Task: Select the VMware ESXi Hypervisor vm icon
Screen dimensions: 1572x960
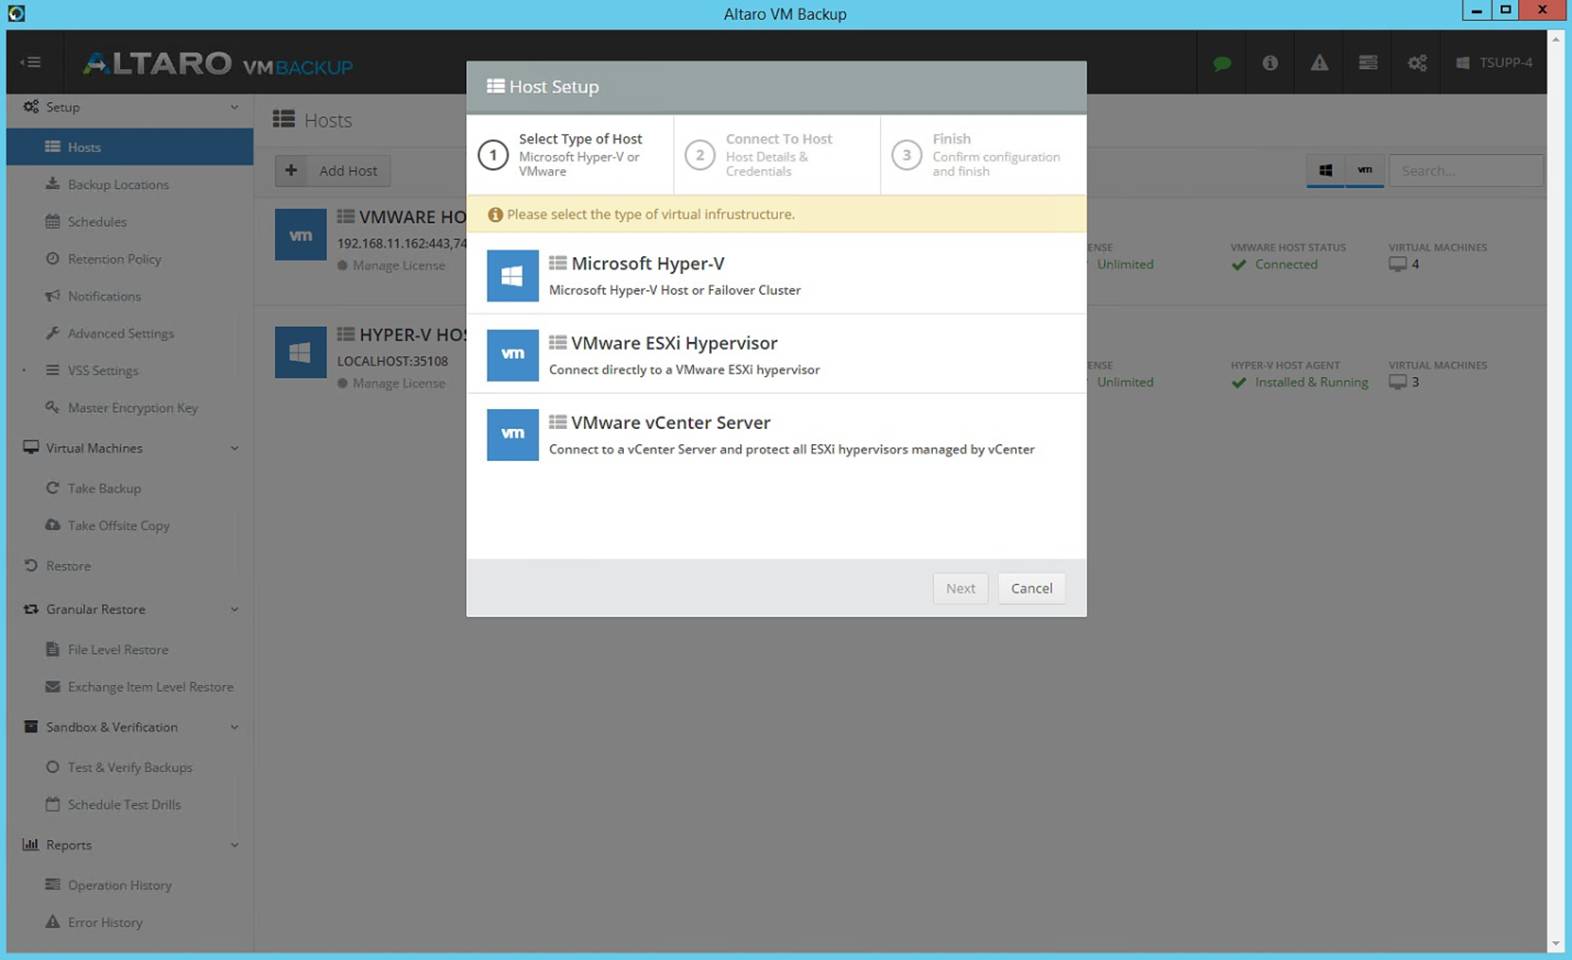Action: [512, 355]
